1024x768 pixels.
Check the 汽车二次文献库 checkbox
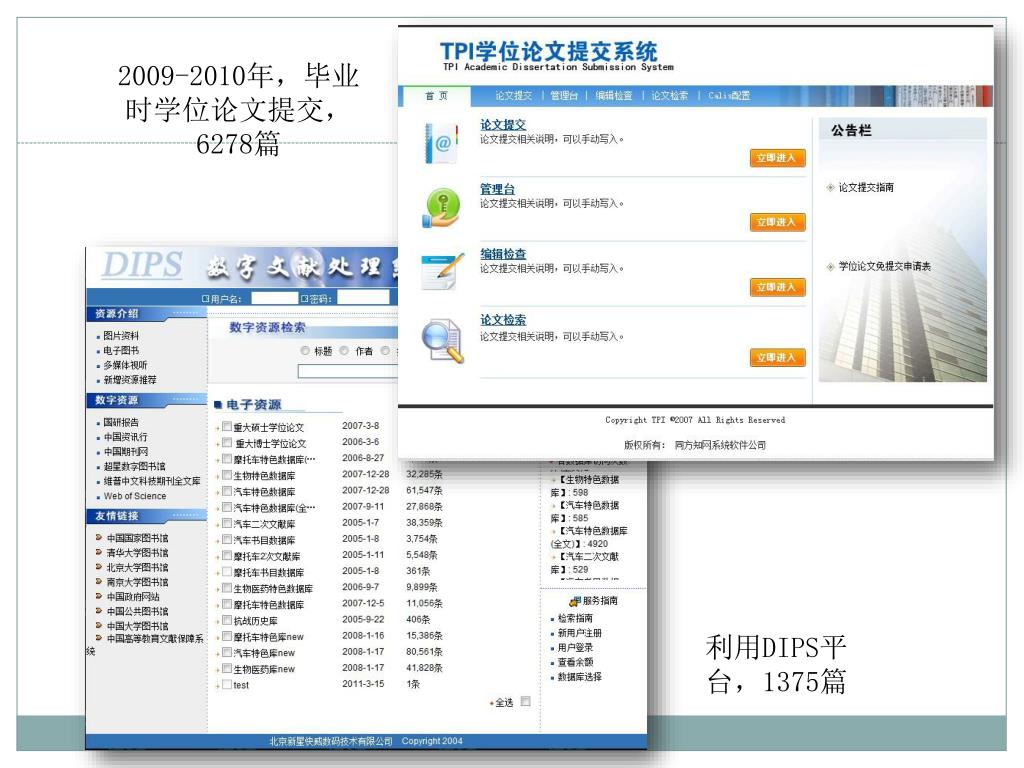click(x=227, y=523)
